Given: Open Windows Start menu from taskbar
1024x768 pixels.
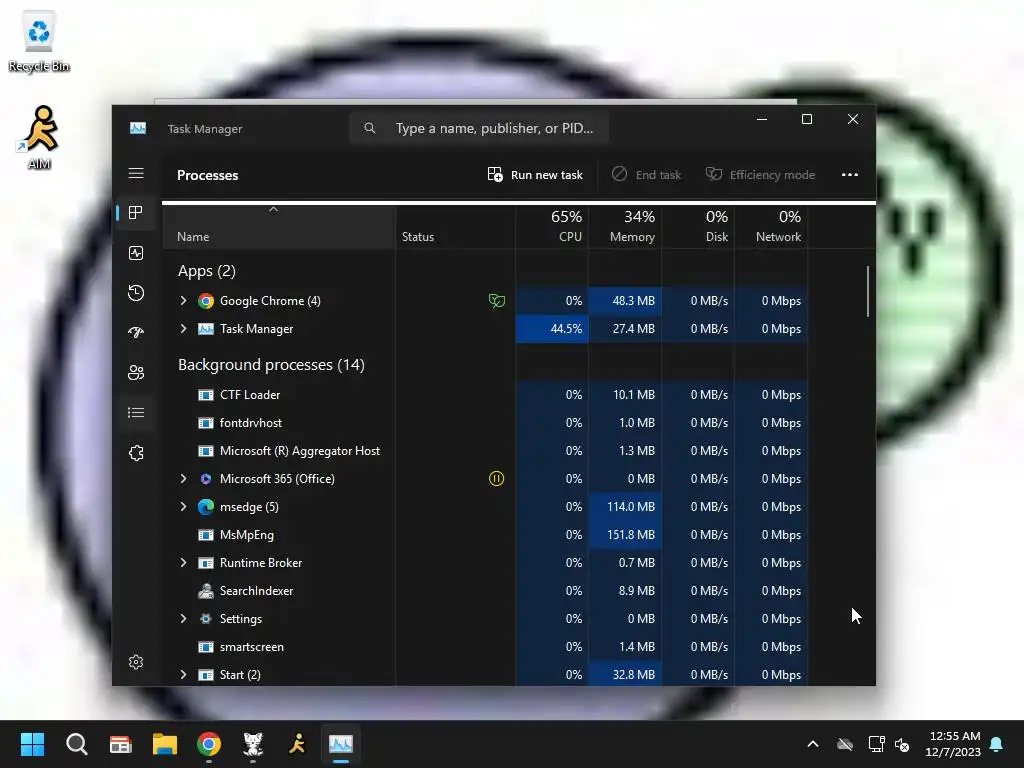Looking at the screenshot, I should click(x=32, y=744).
